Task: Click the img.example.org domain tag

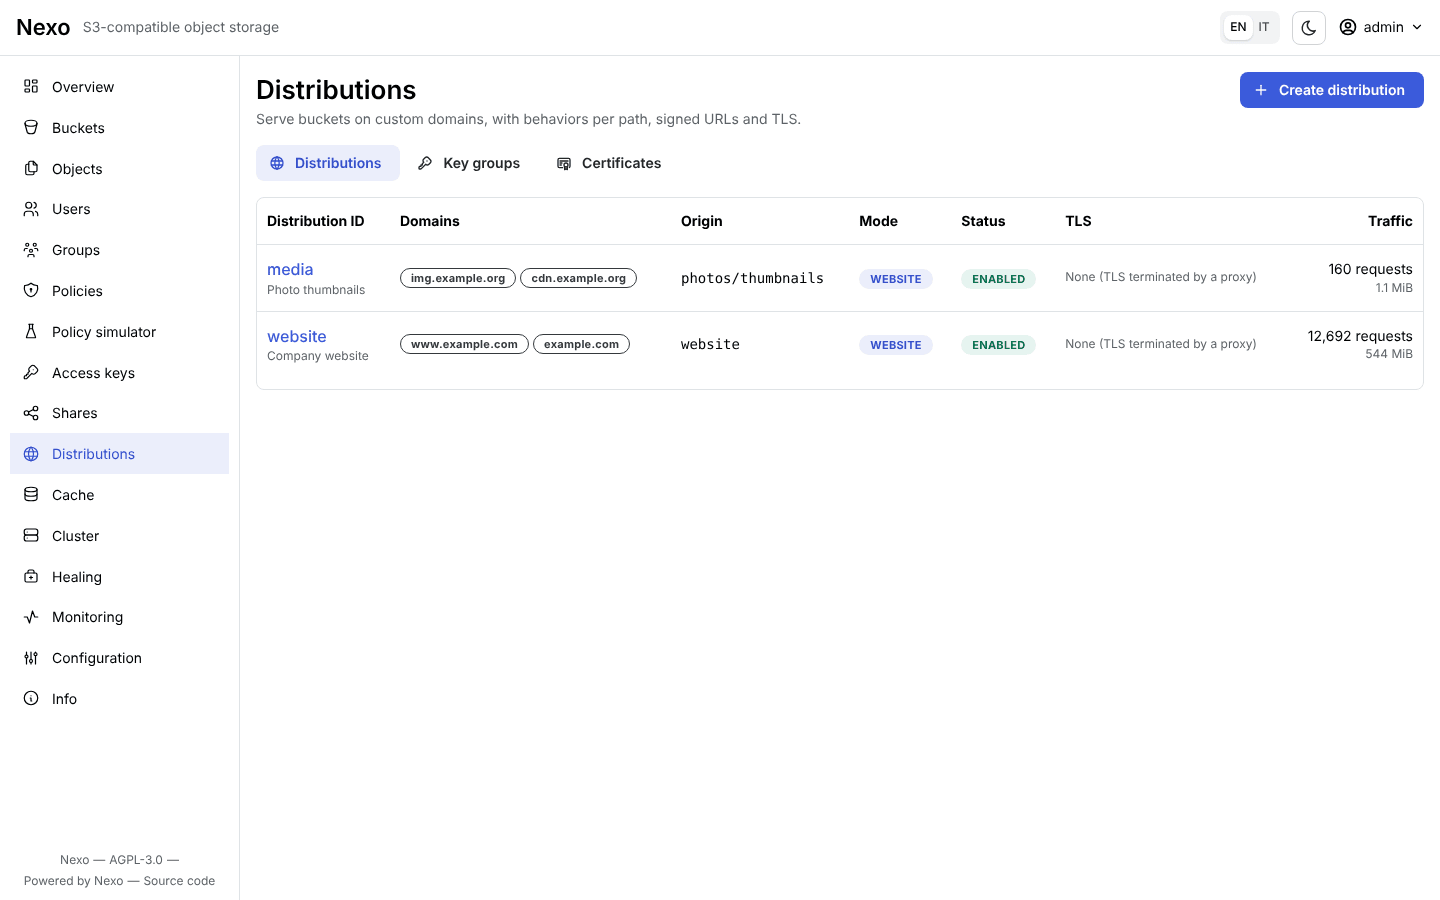Action: [x=458, y=278]
